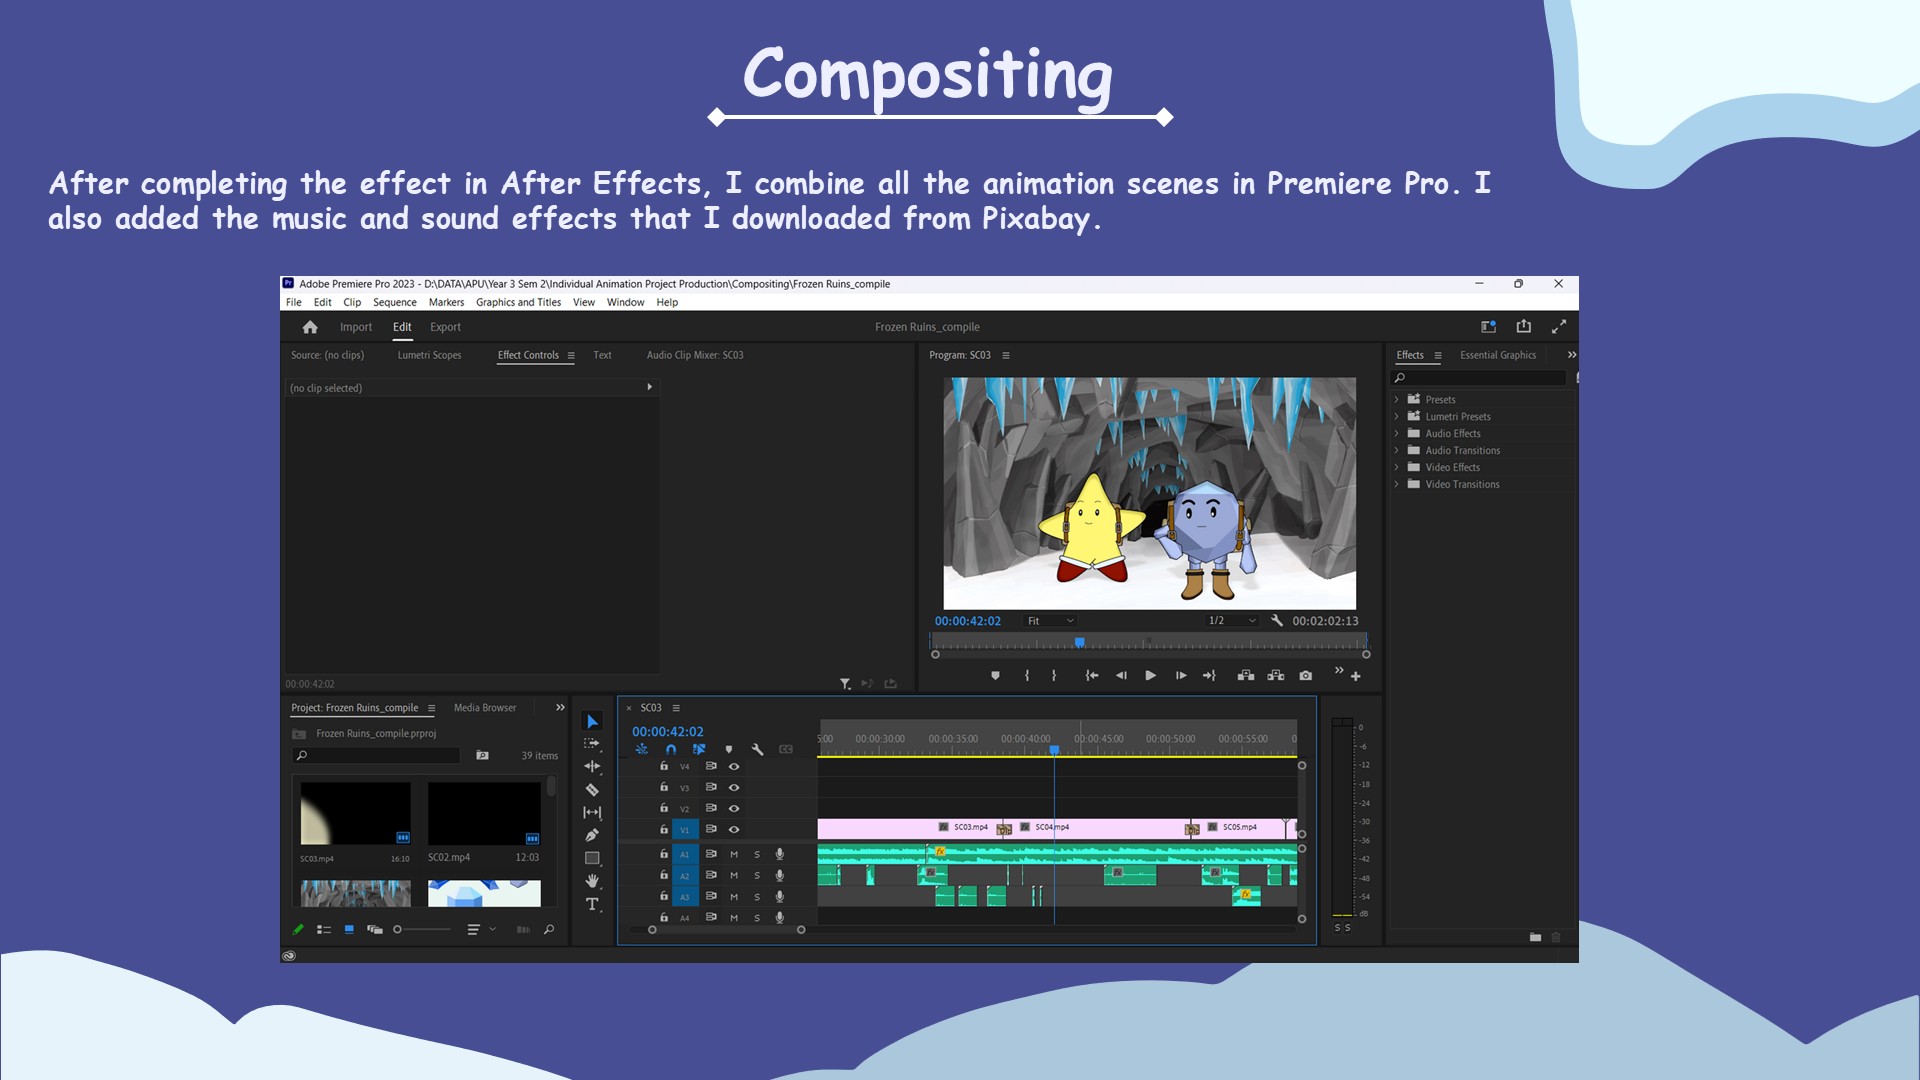Screen dimensions: 1920x1080
Task: Open the Markers menu
Action: (446, 303)
